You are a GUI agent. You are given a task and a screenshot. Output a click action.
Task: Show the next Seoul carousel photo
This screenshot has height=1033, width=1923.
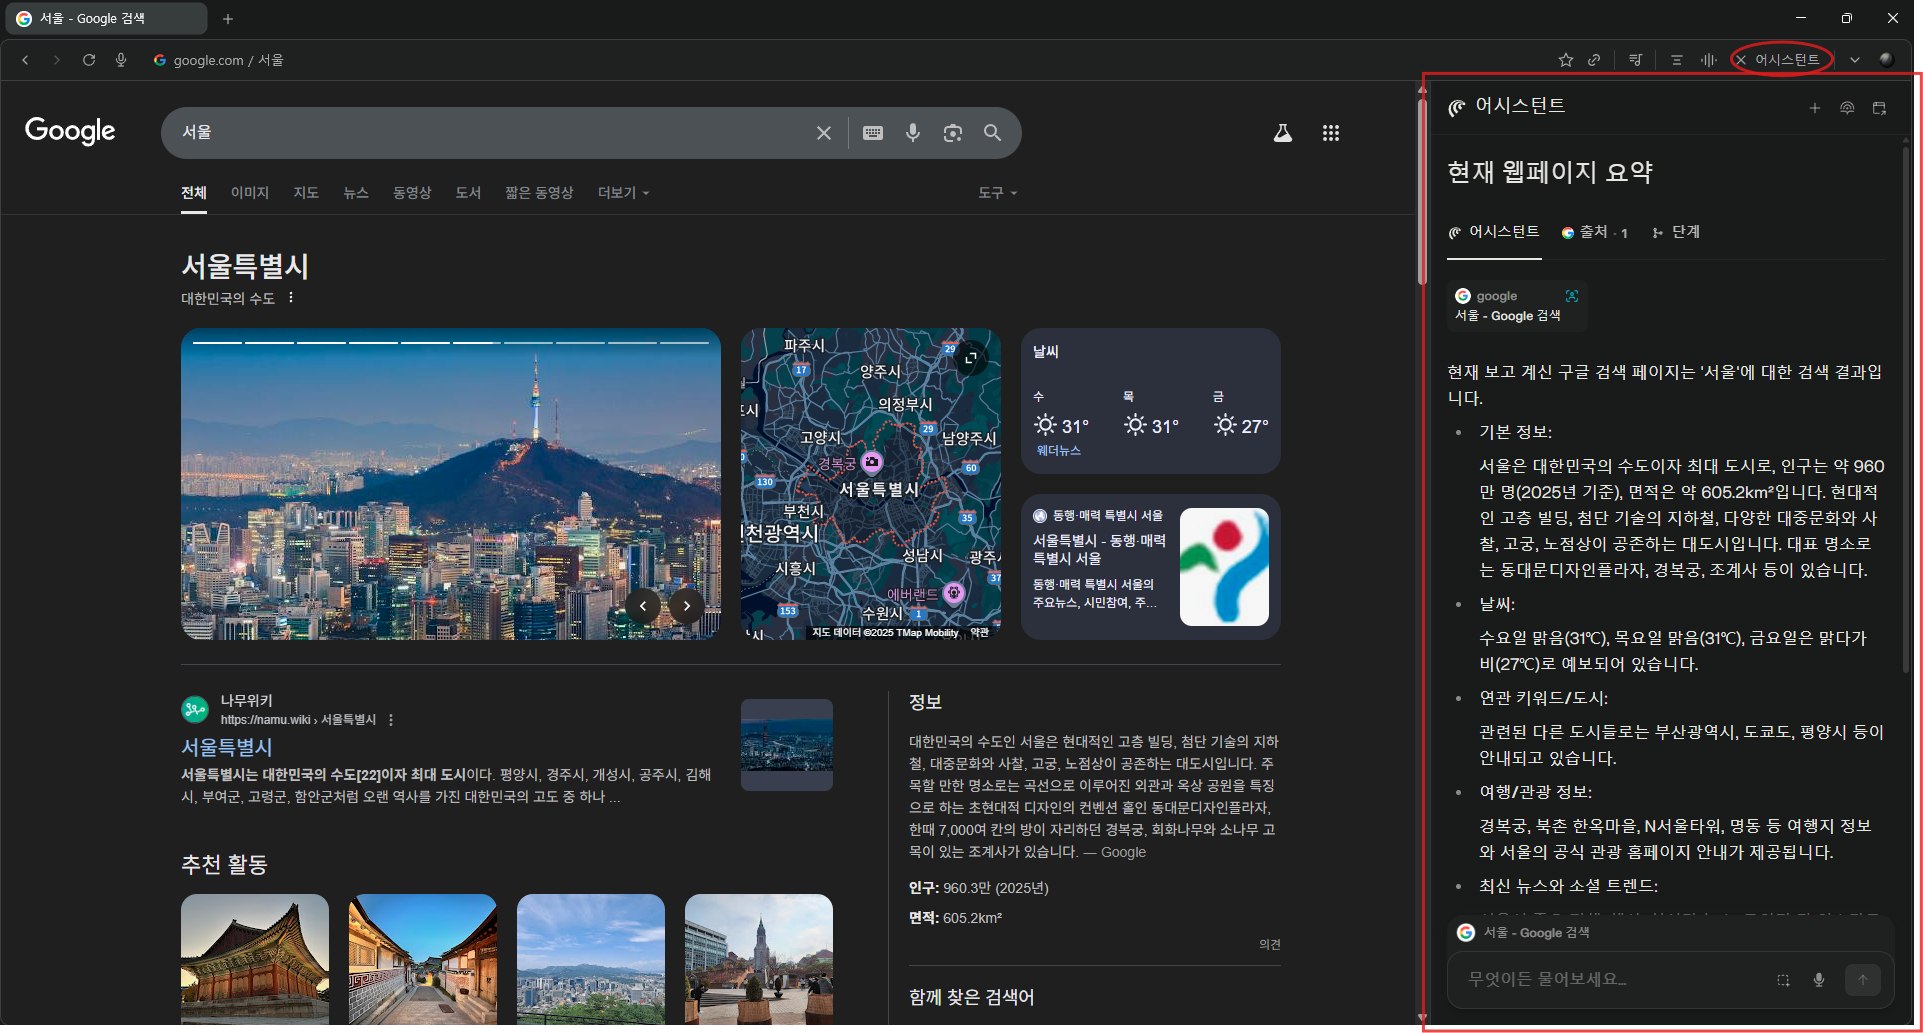click(x=687, y=606)
